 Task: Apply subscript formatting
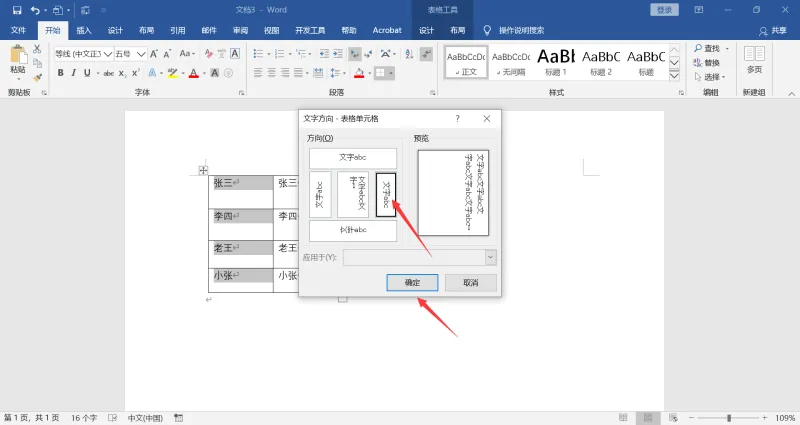[x=122, y=73]
